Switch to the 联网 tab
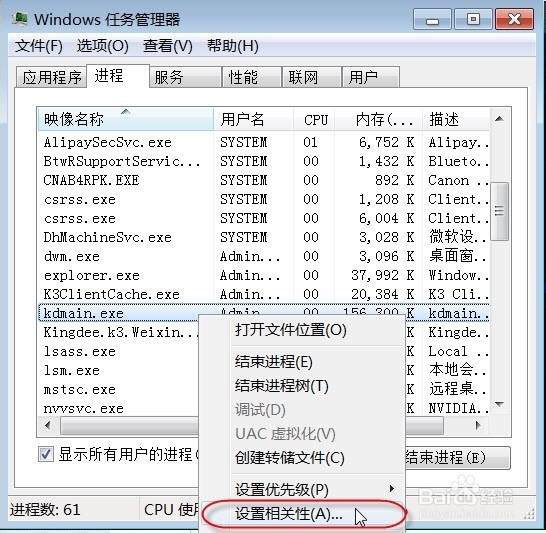This screenshot has height=533, width=546. [312, 77]
